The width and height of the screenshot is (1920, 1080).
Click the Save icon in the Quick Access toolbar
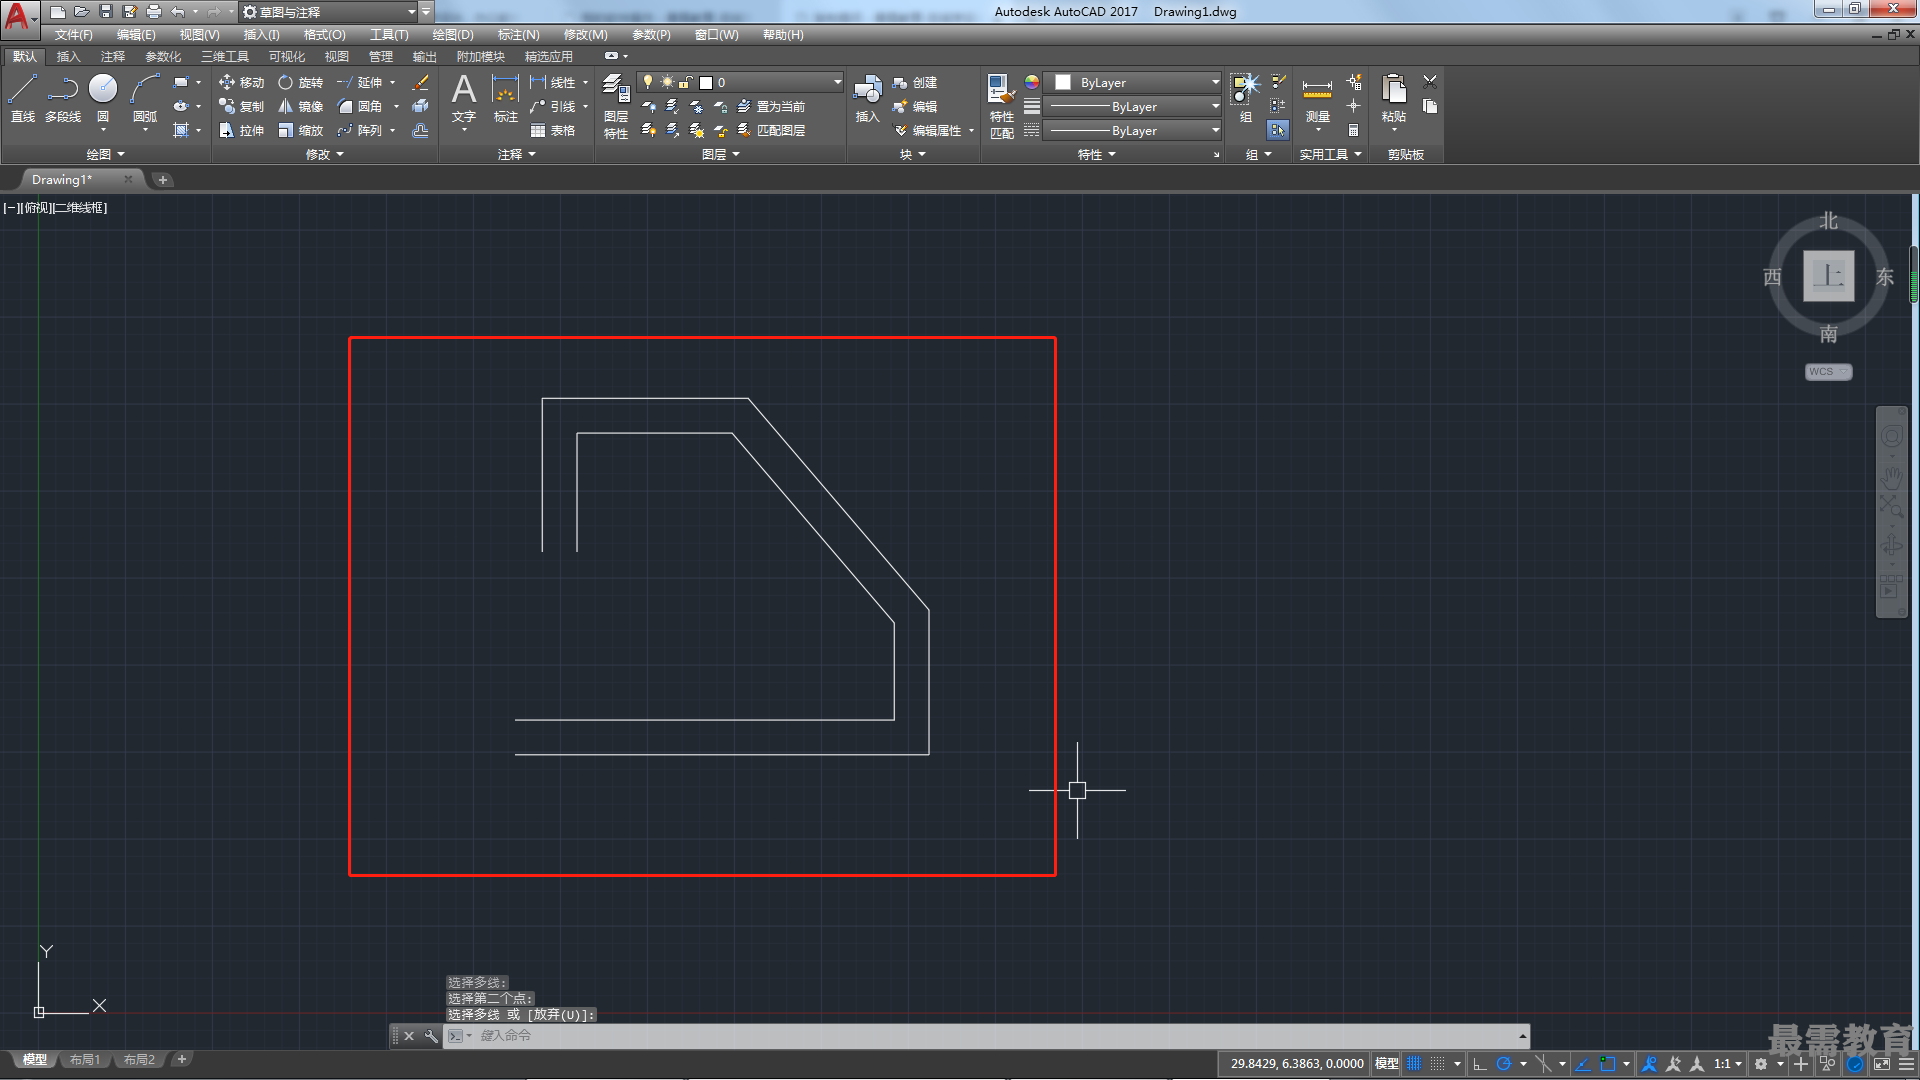[106, 12]
